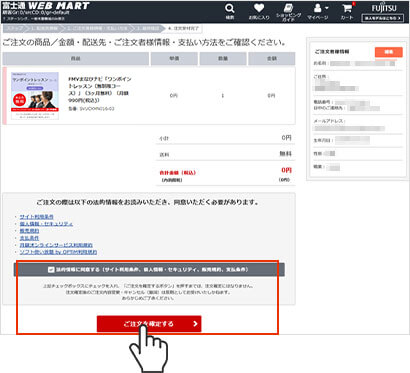Click the button under the Fujitsu logo
Image resolution: width=410 pixels, height=373 pixels.
click(383, 18)
